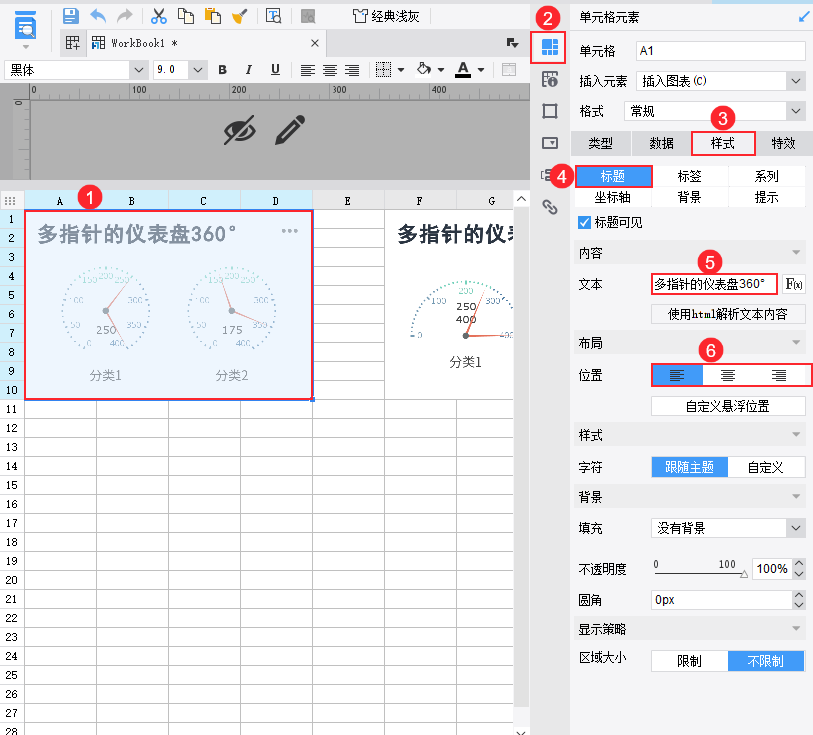This screenshot has width=813, height=735.
Task: Open the cell element panel icon in sidebar
Action: (548, 47)
